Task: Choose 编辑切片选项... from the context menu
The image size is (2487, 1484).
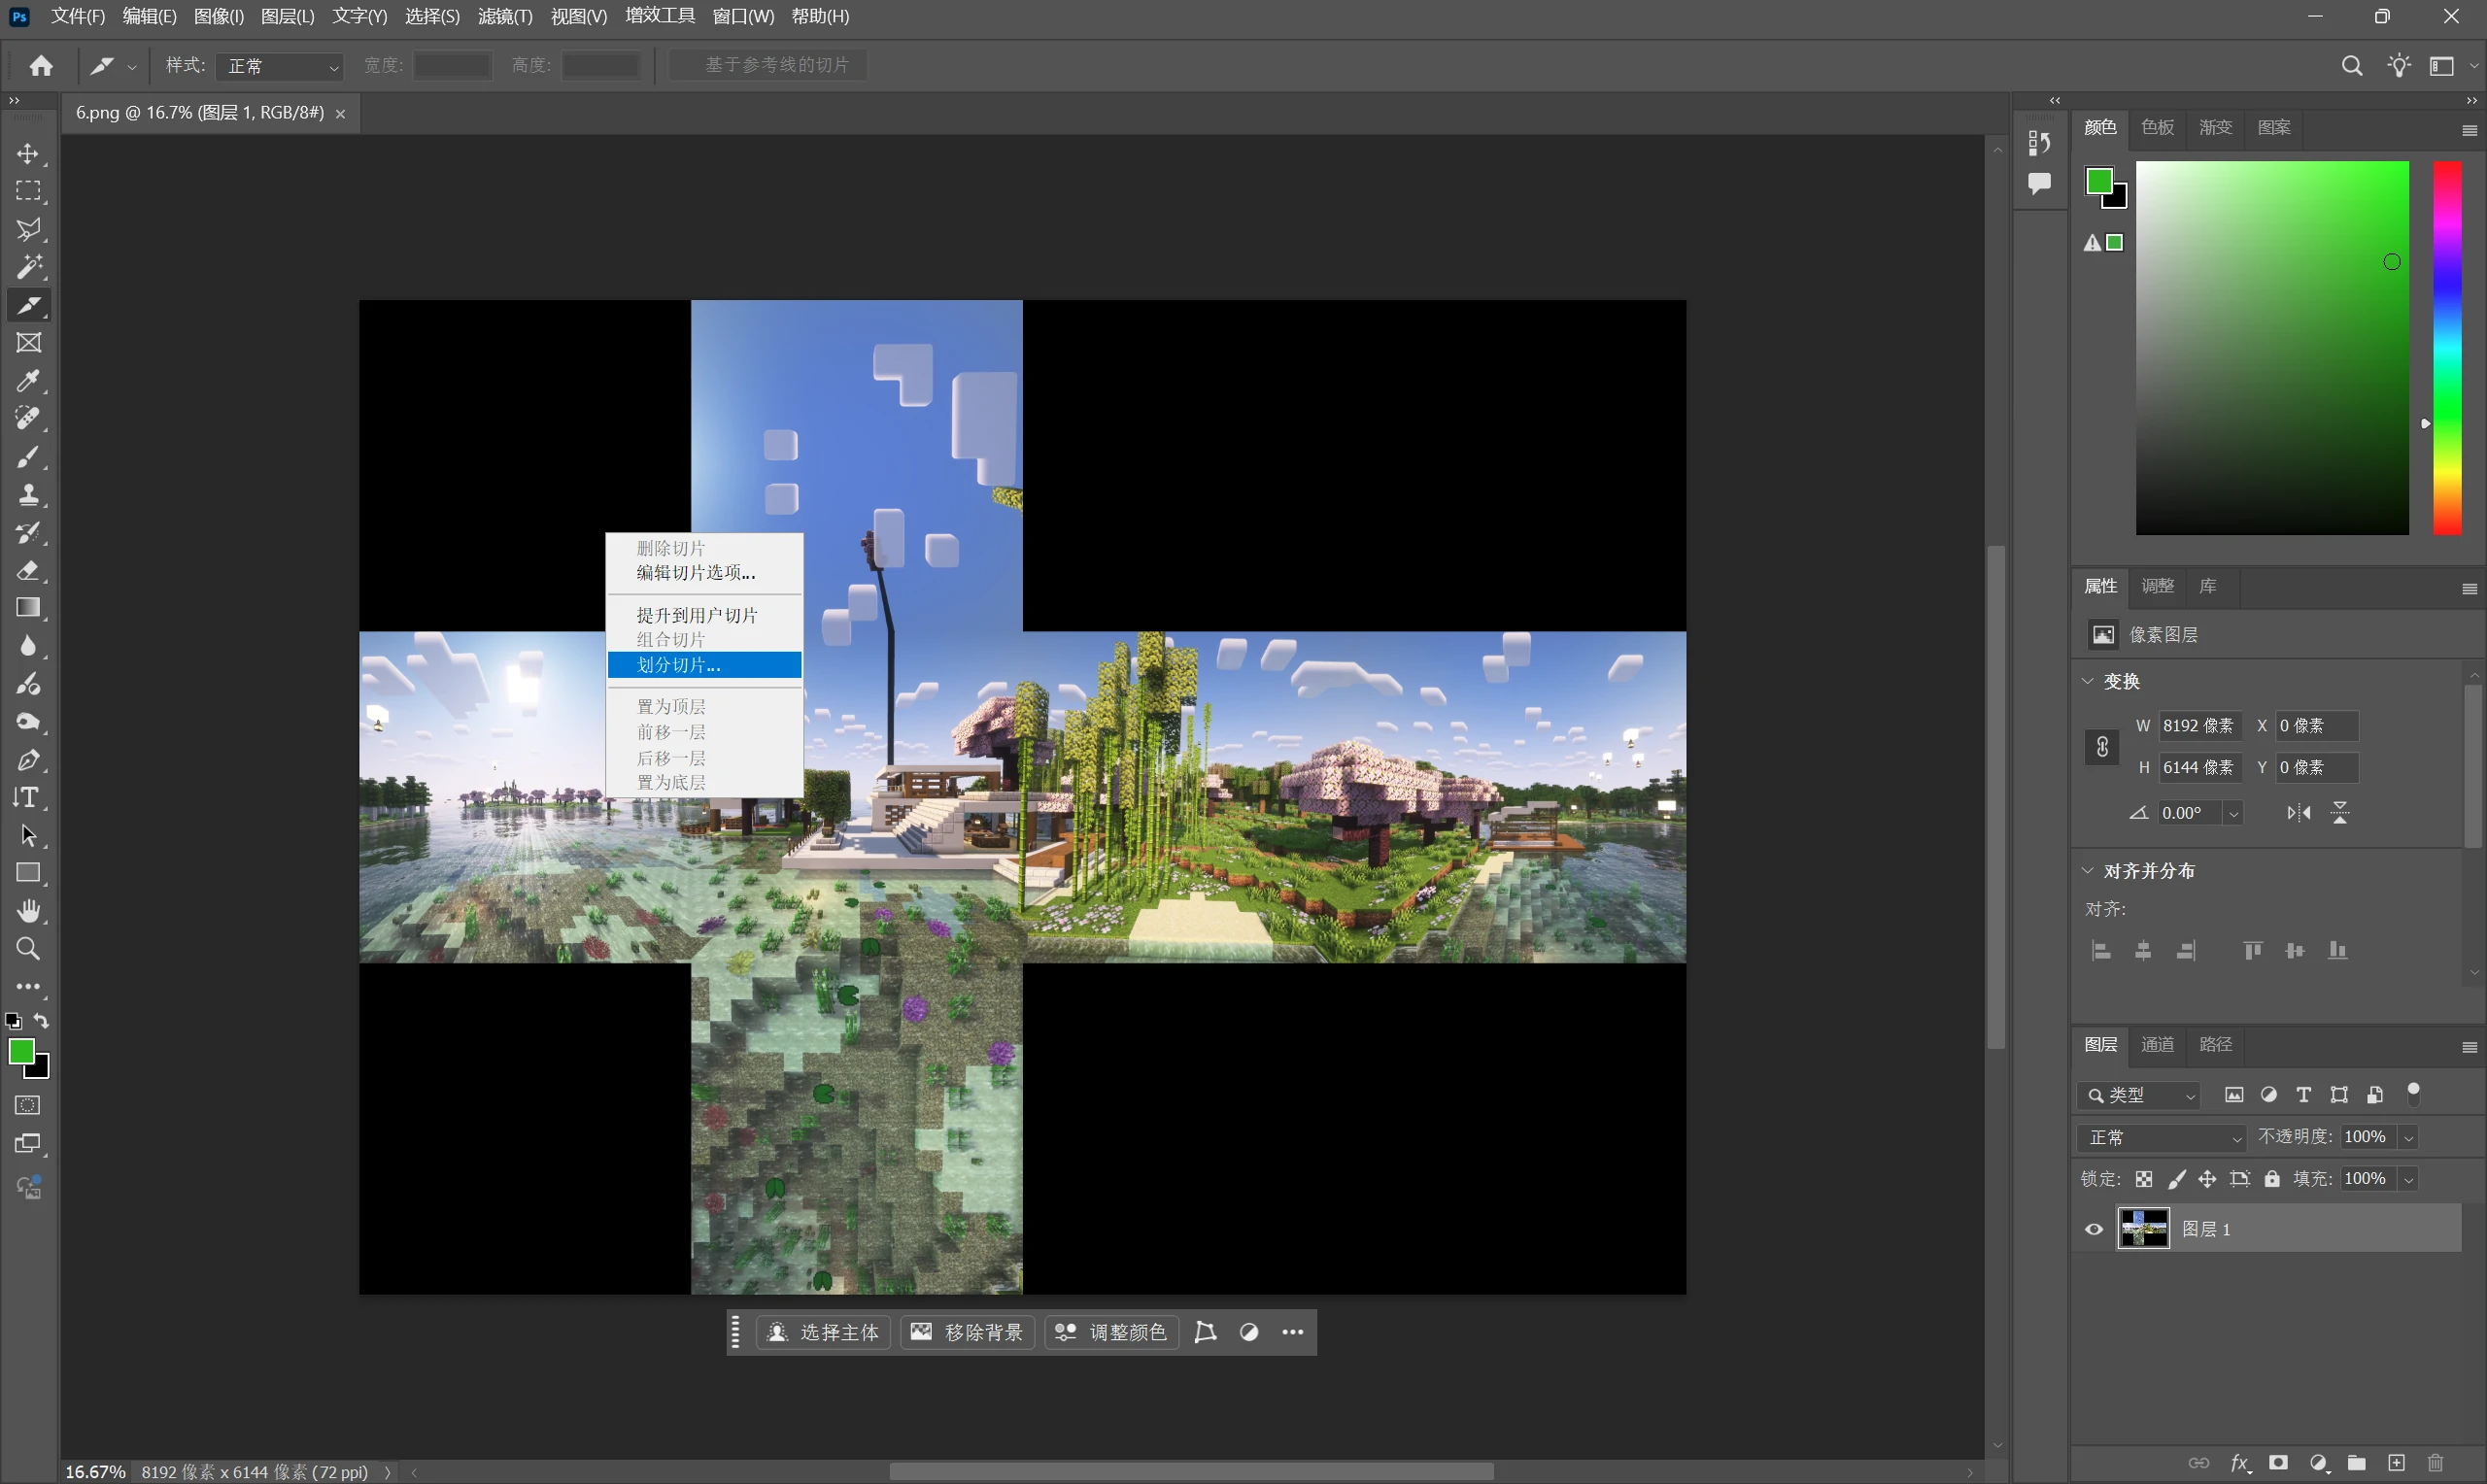Action: pos(705,573)
